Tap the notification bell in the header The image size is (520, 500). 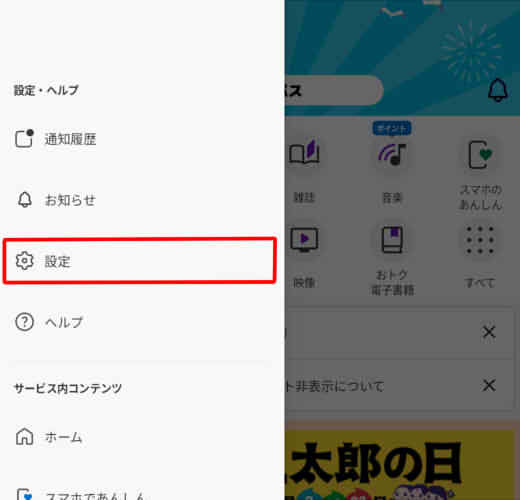point(498,90)
